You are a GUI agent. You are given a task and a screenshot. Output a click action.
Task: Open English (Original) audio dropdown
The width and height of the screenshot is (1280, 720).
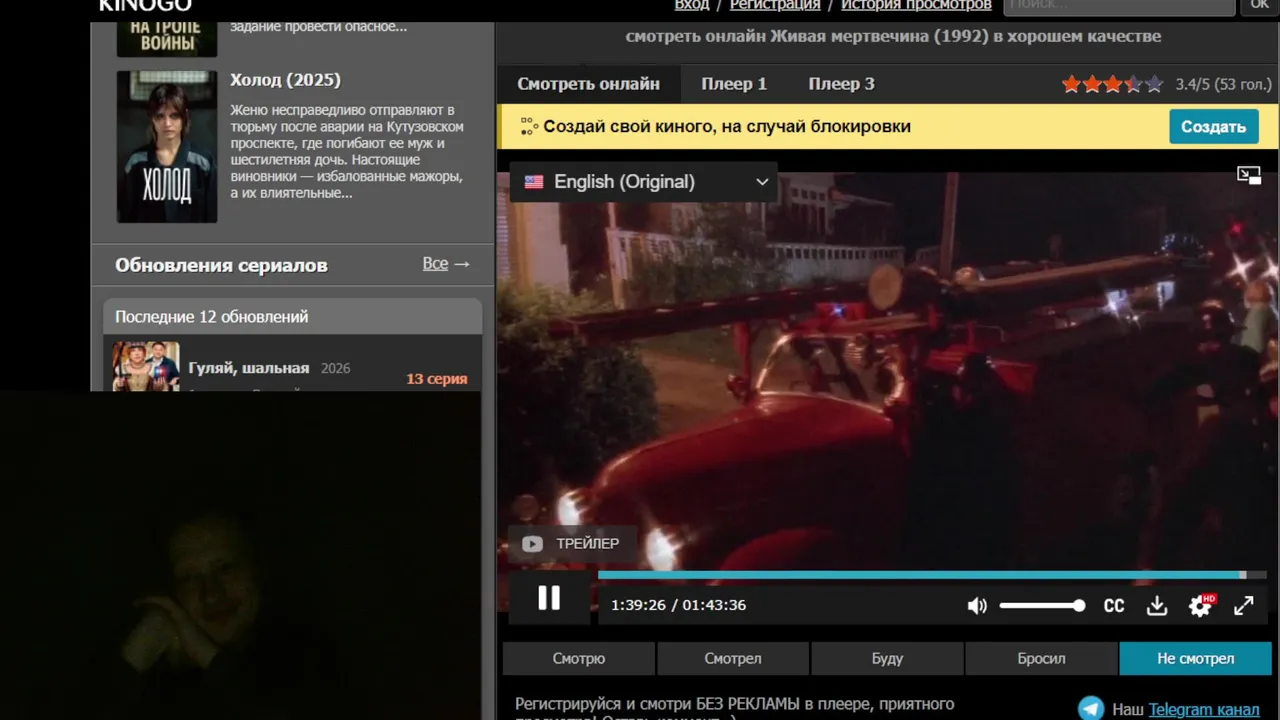click(644, 182)
